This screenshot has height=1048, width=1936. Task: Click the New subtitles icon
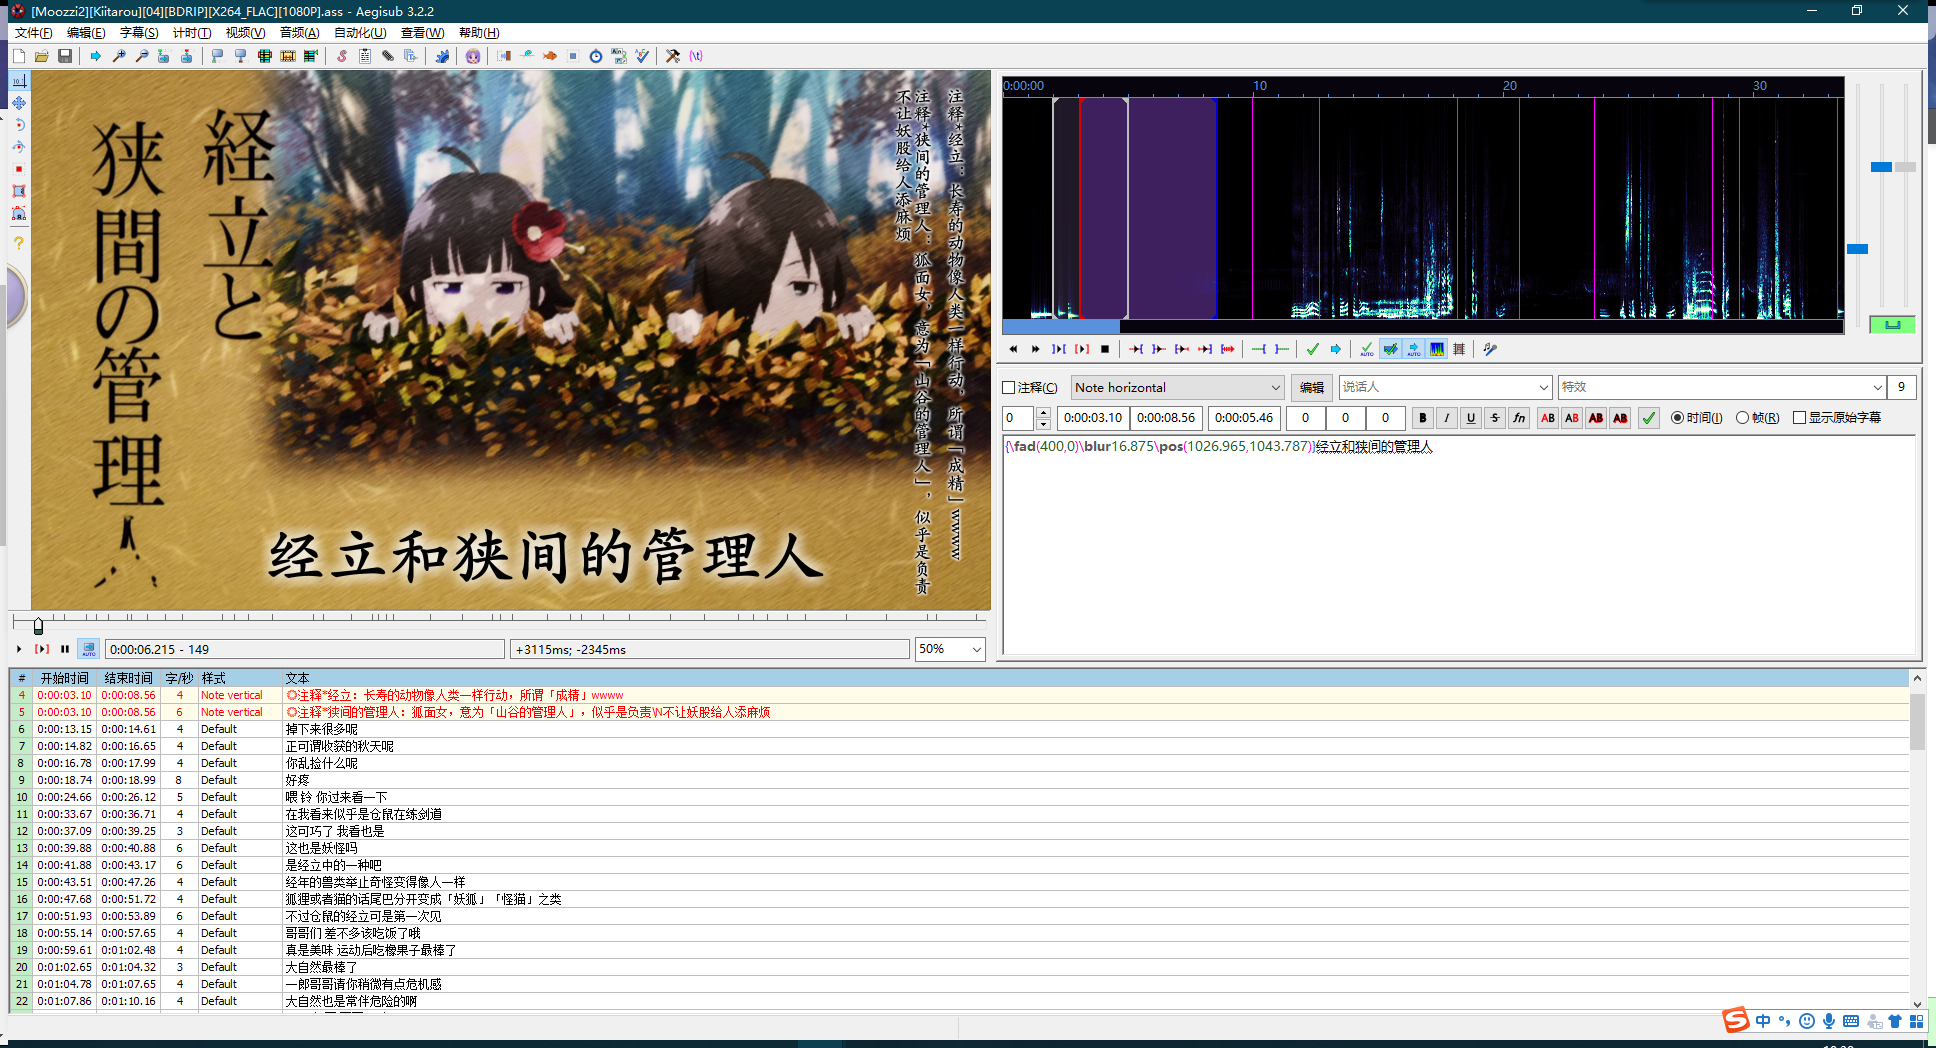[x=18, y=56]
